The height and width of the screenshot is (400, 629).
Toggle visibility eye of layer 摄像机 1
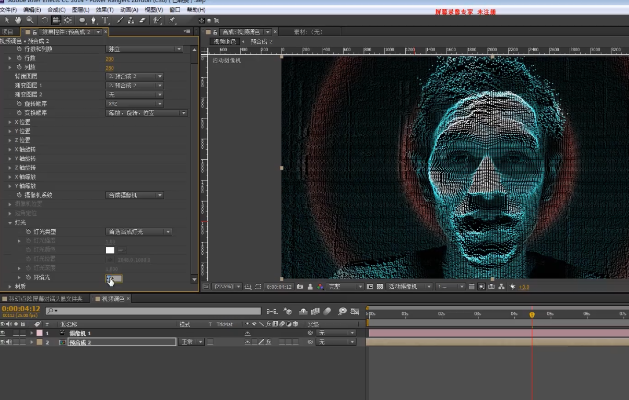[x=5, y=333]
